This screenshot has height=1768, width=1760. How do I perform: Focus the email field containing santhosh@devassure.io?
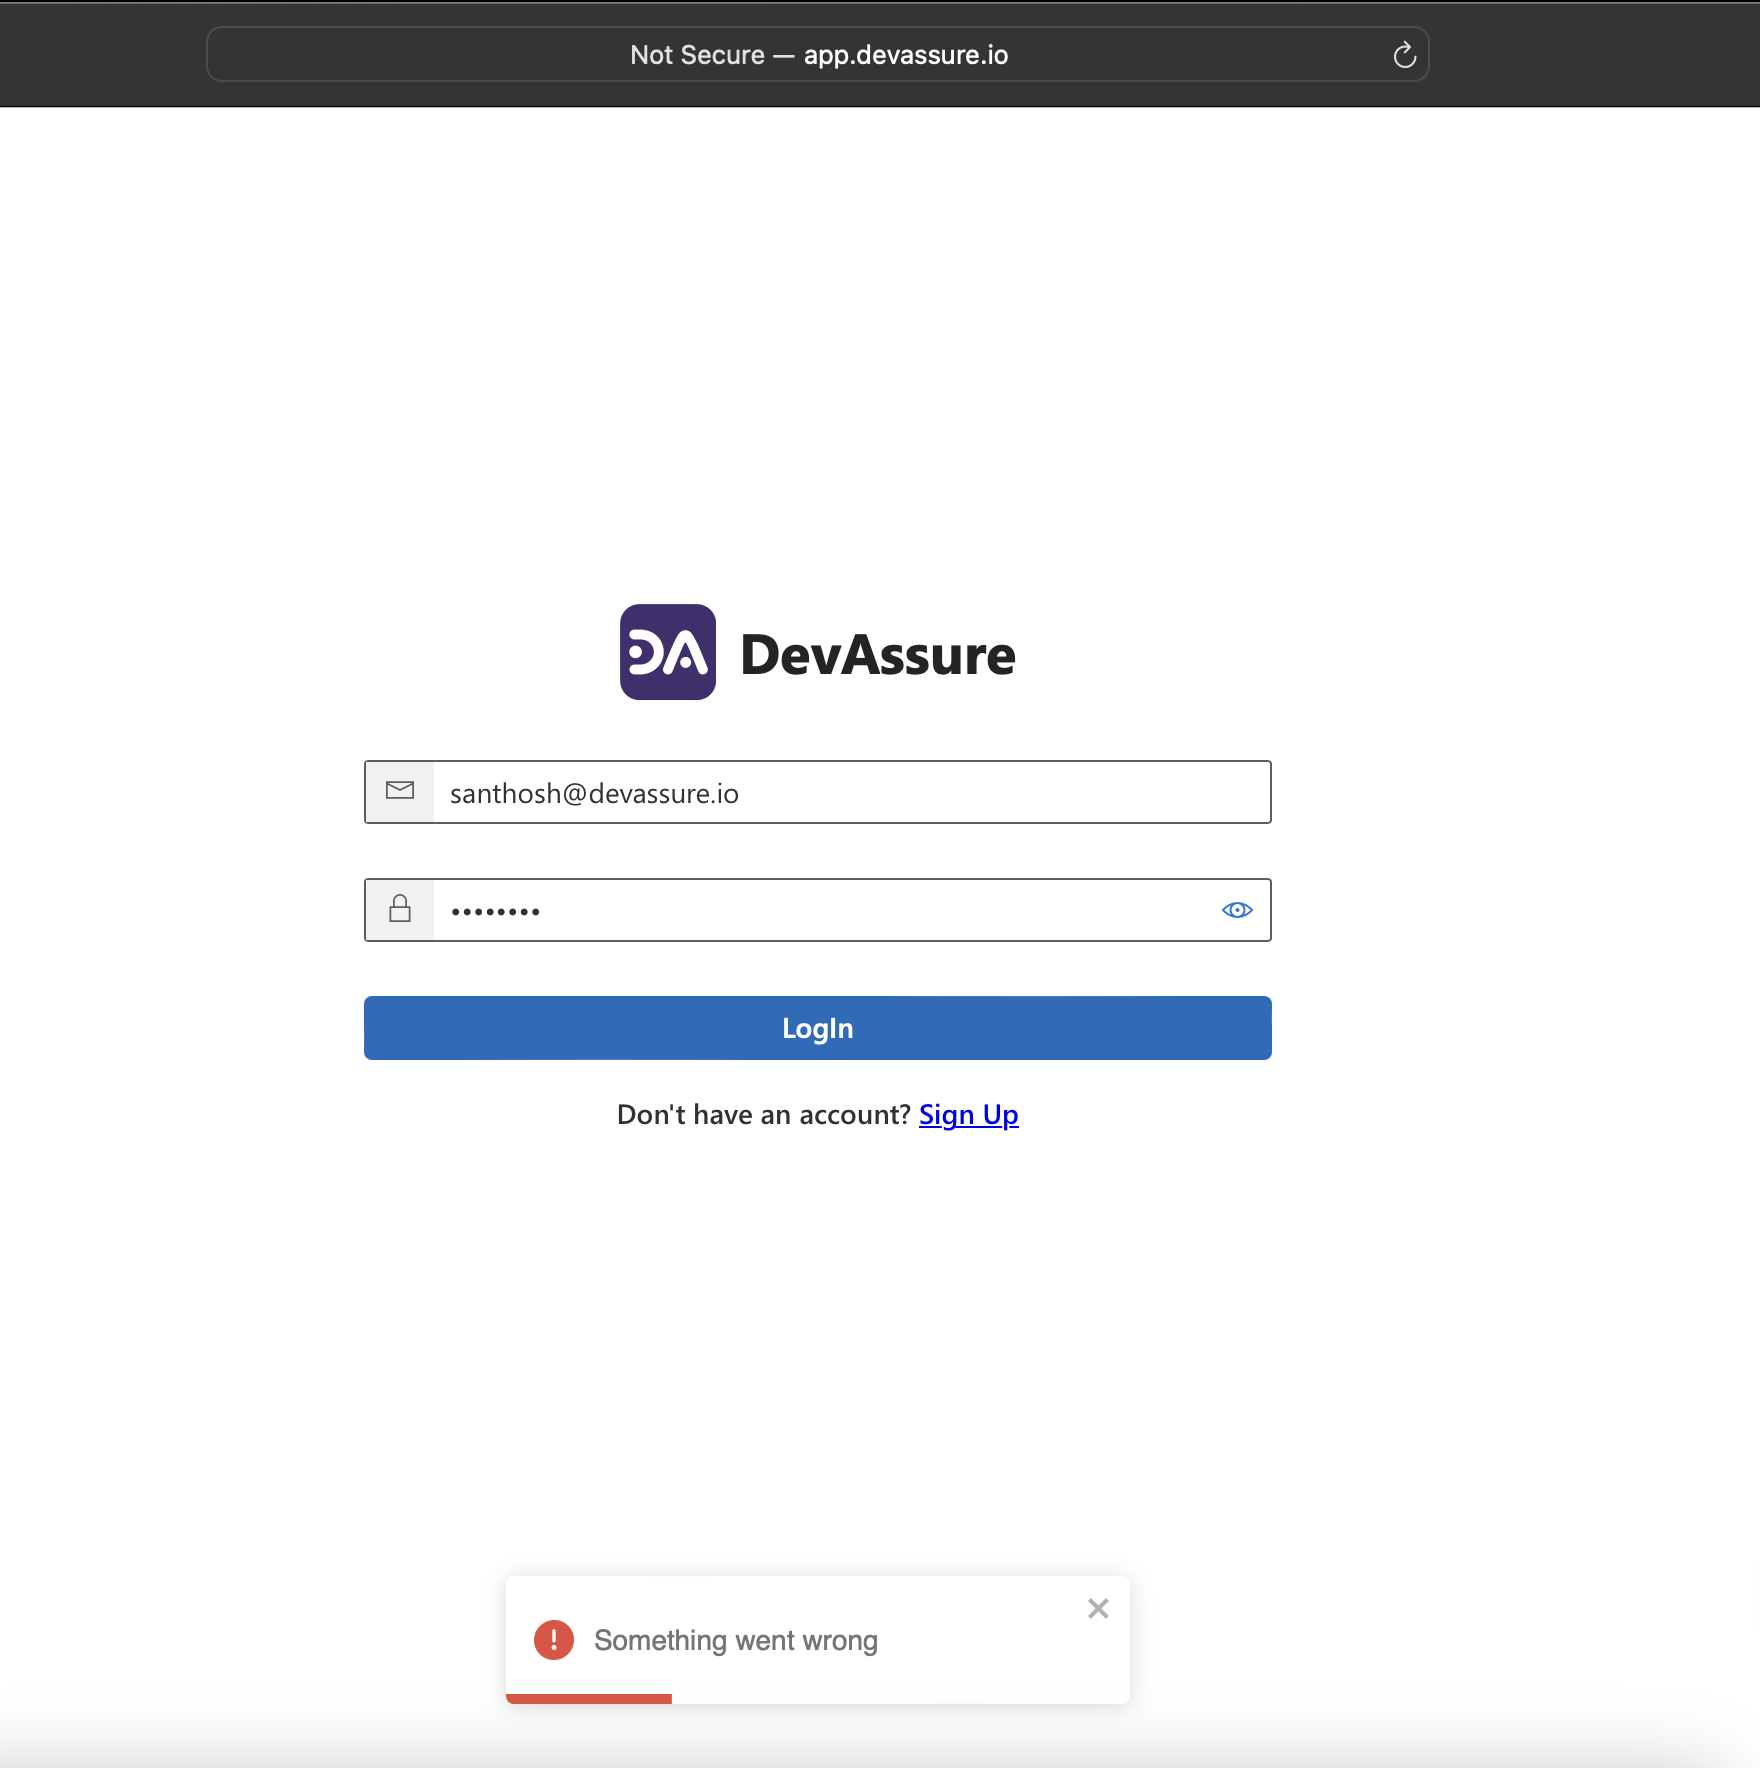click(850, 792)
